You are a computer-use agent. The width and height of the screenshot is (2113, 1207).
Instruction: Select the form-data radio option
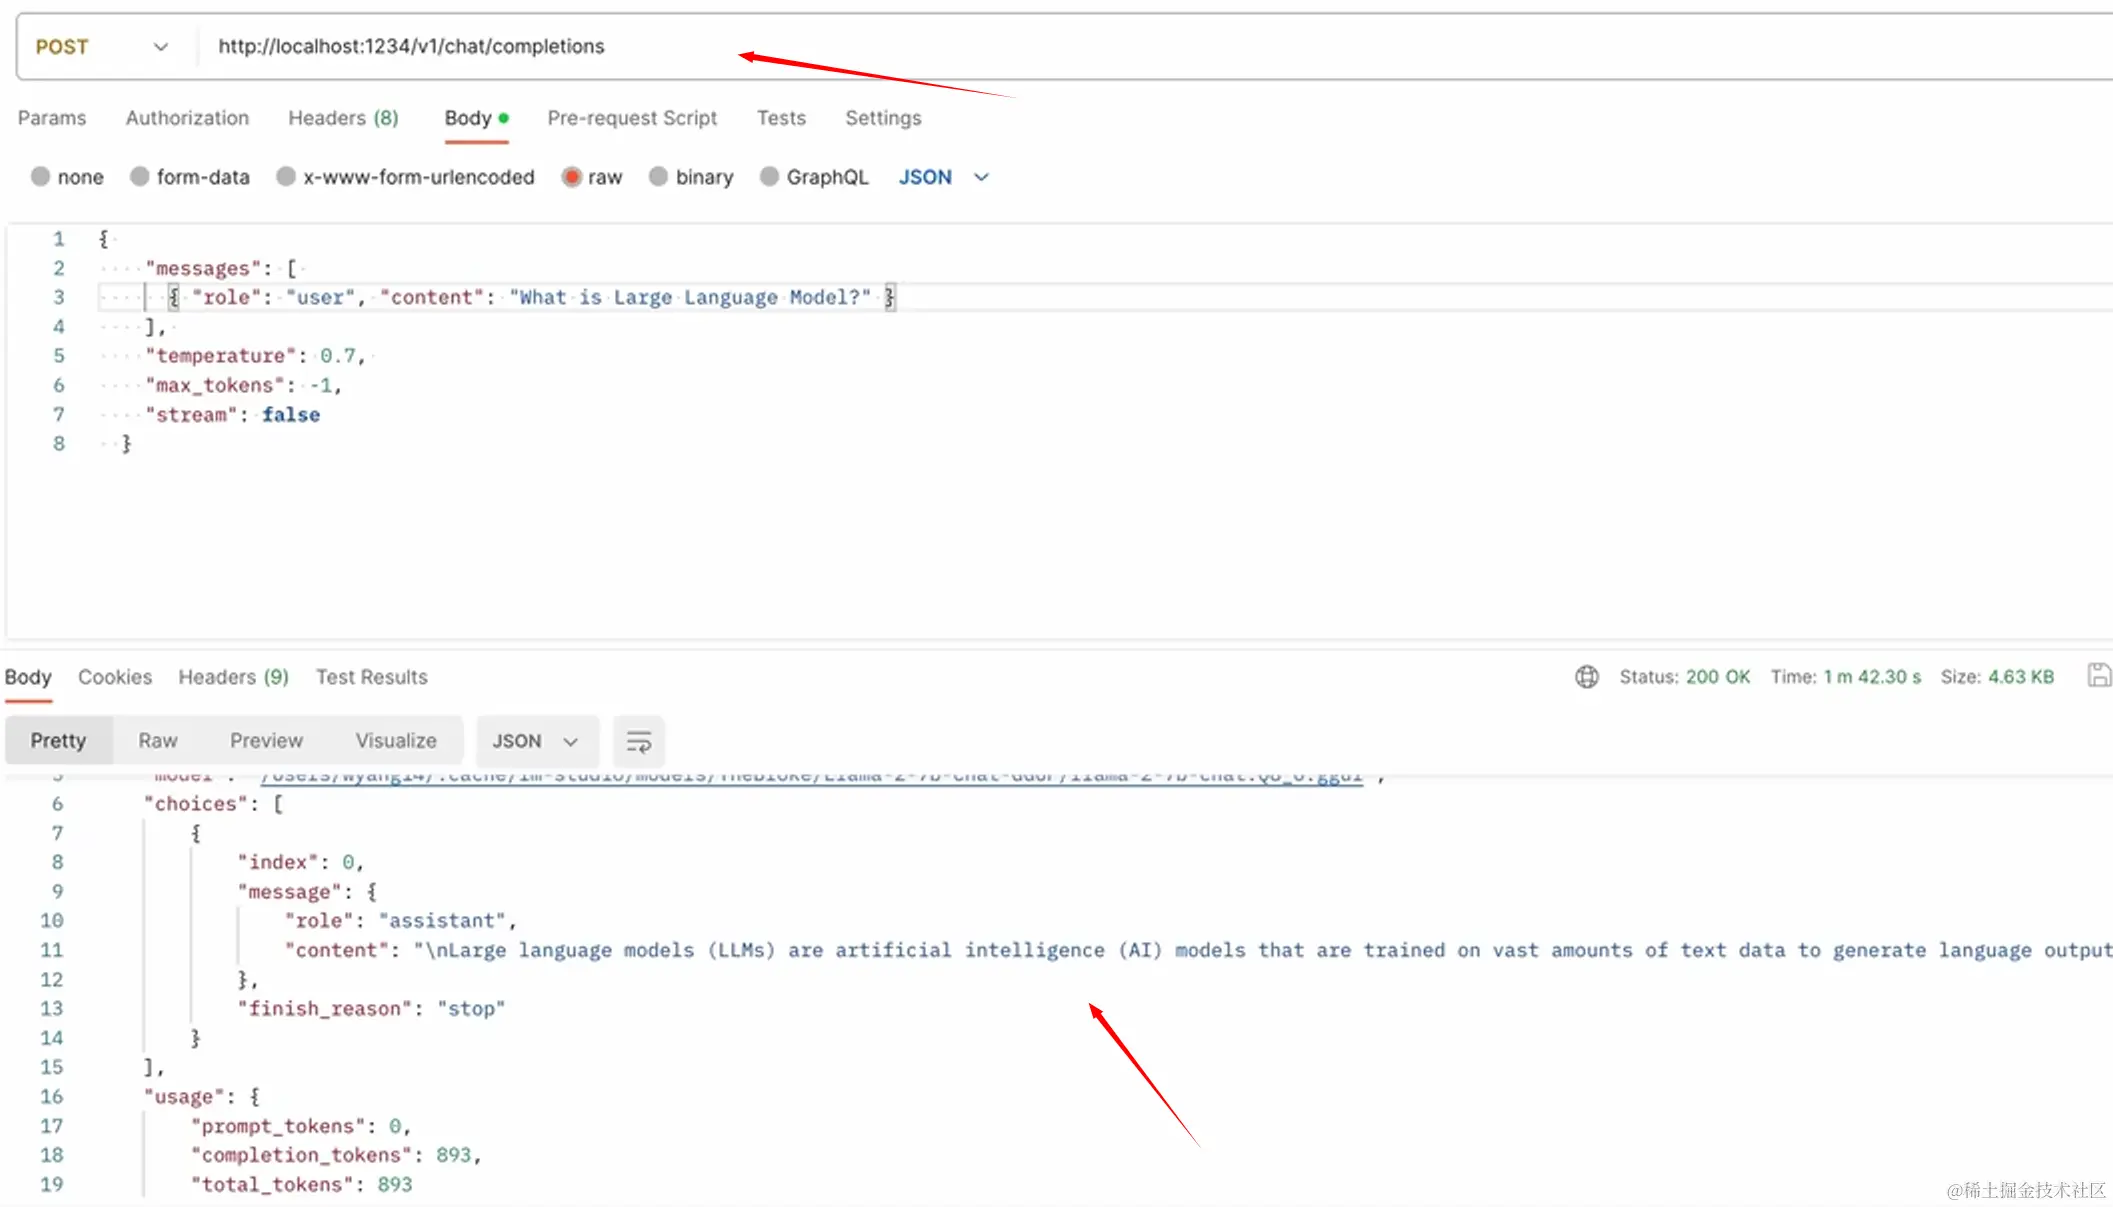[x=140, y=177]
